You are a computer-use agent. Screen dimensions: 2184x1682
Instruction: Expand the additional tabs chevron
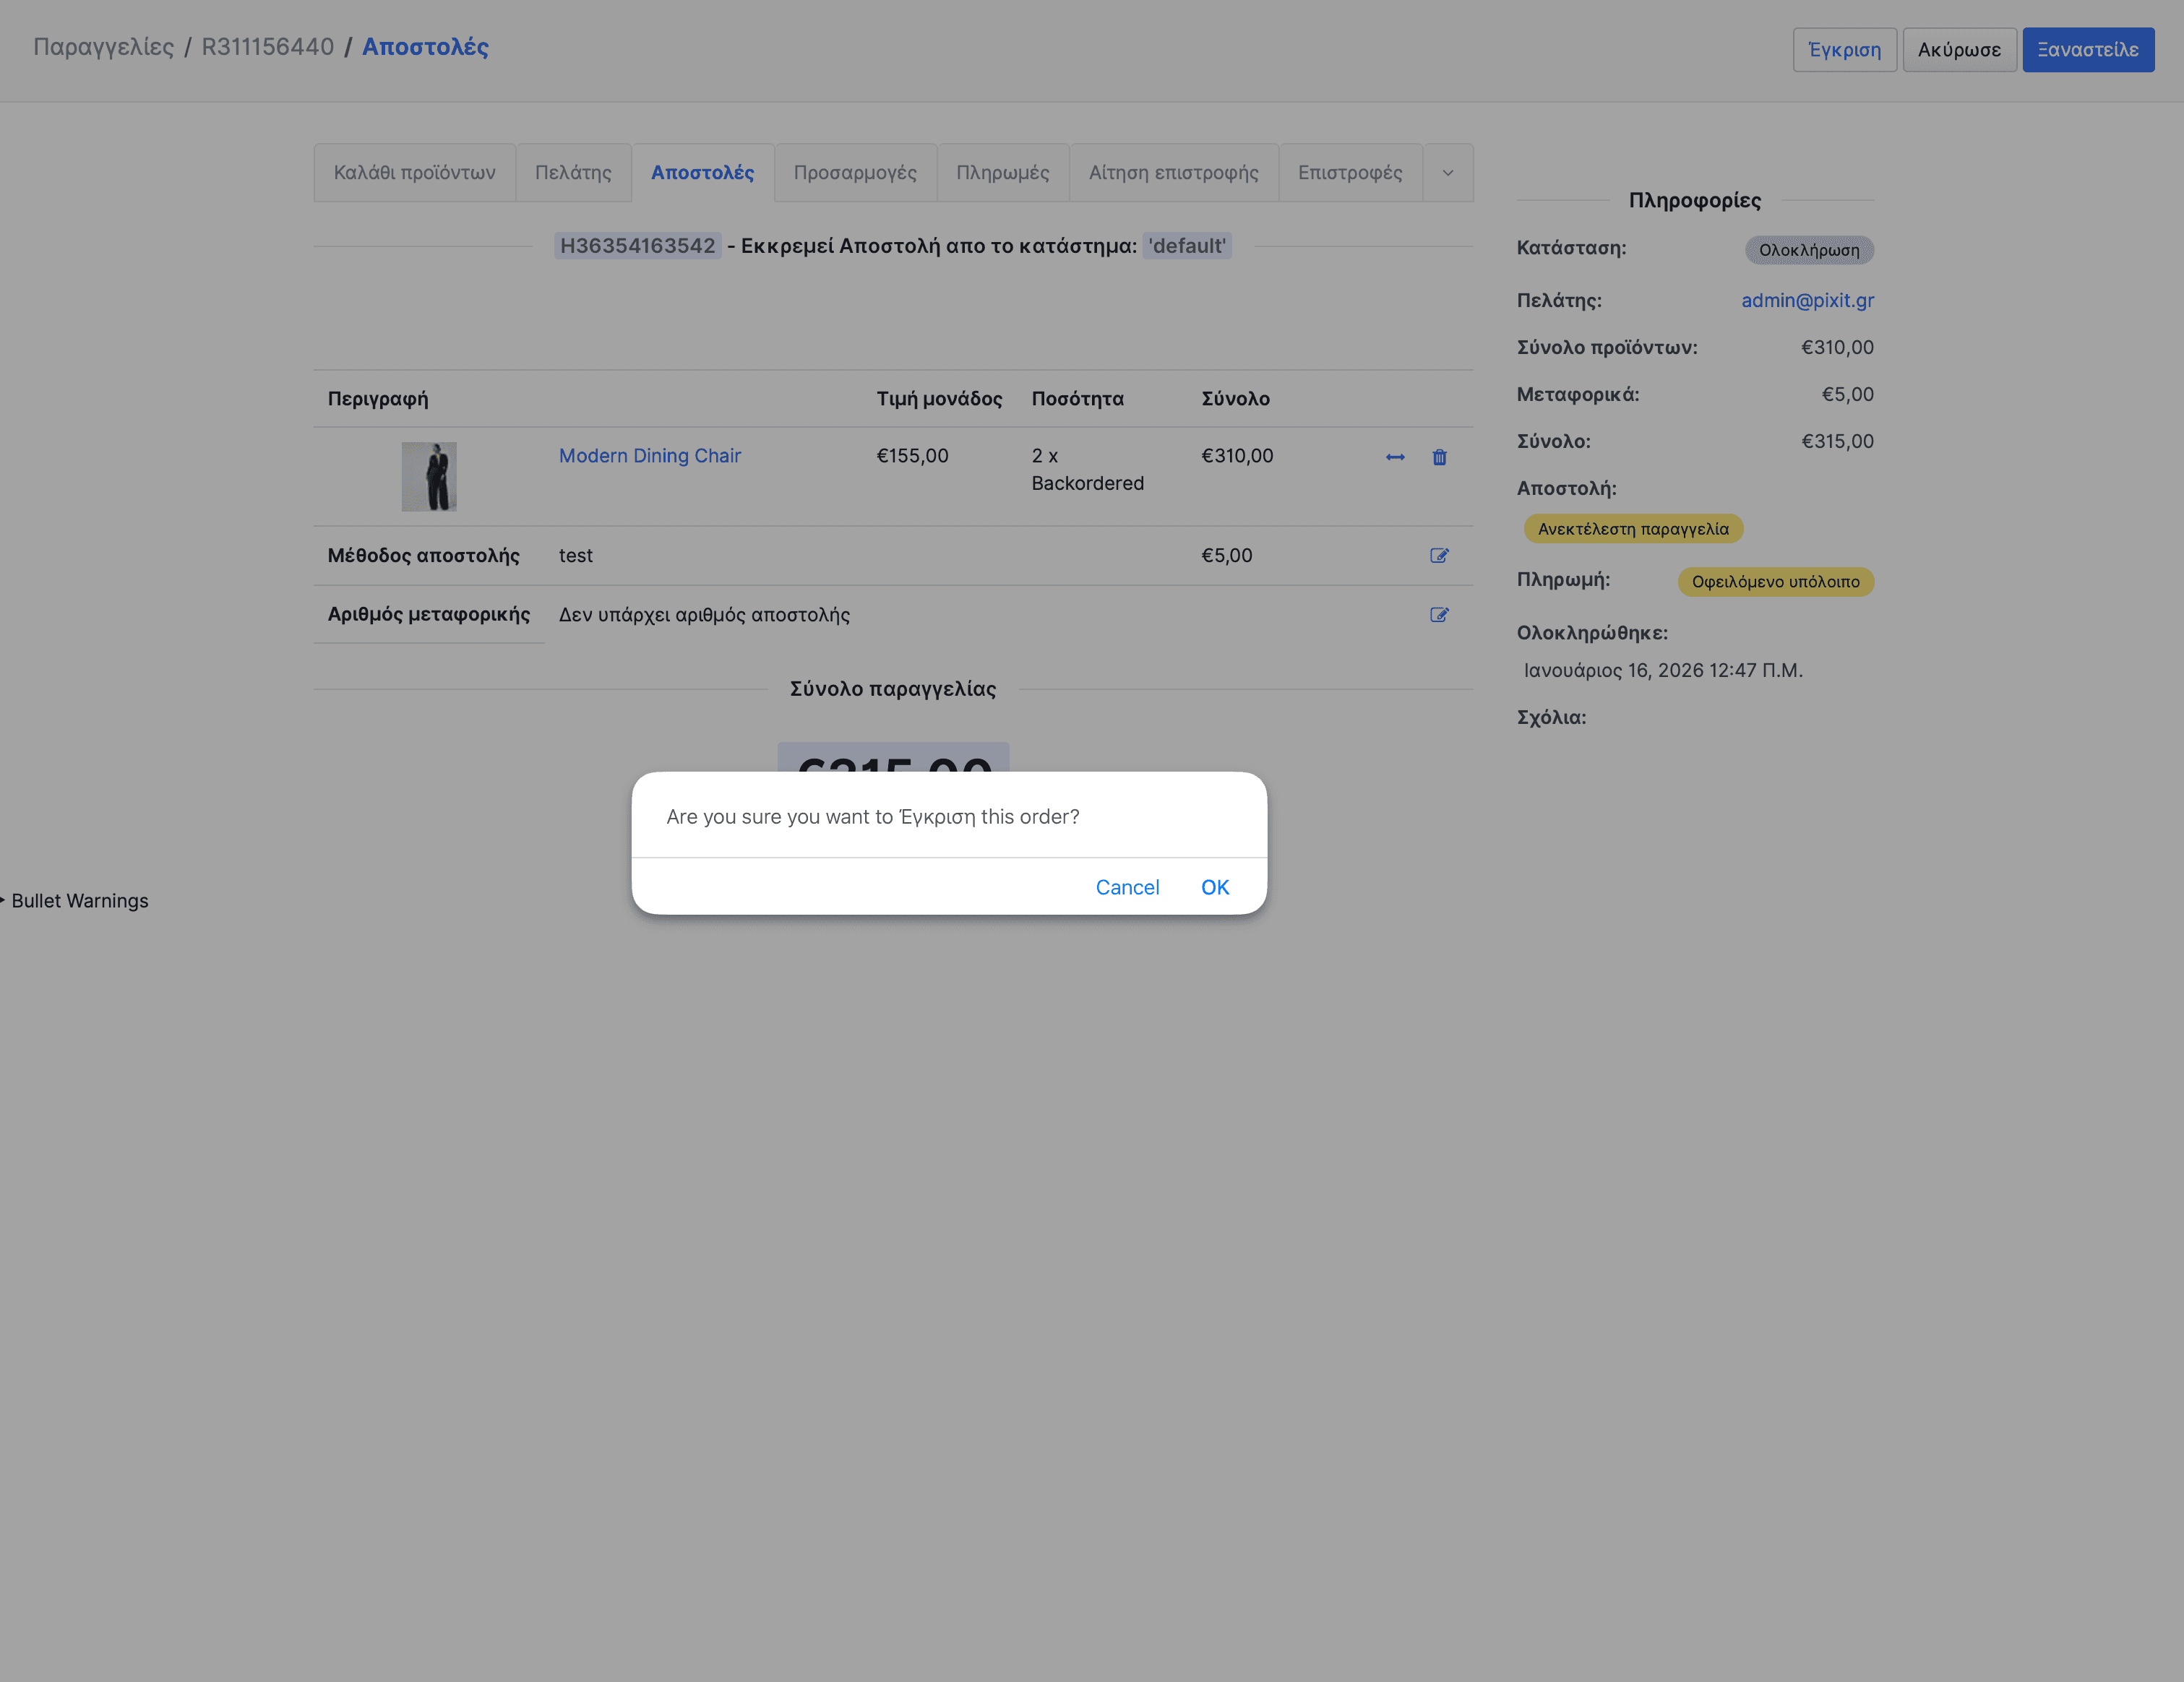tap(1447, 173)
